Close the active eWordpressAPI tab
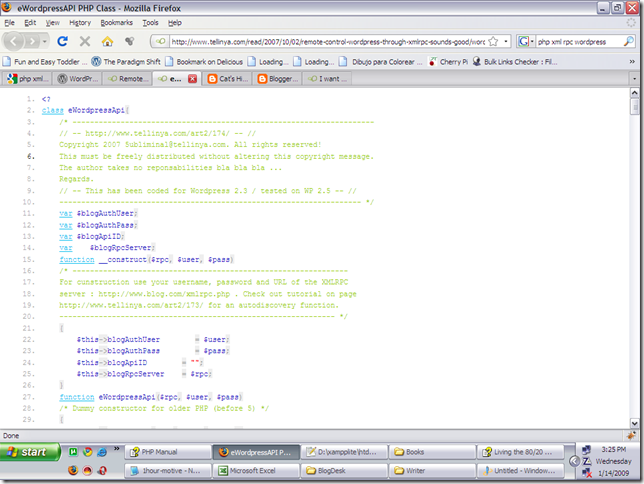 click(x=191, y=78)
